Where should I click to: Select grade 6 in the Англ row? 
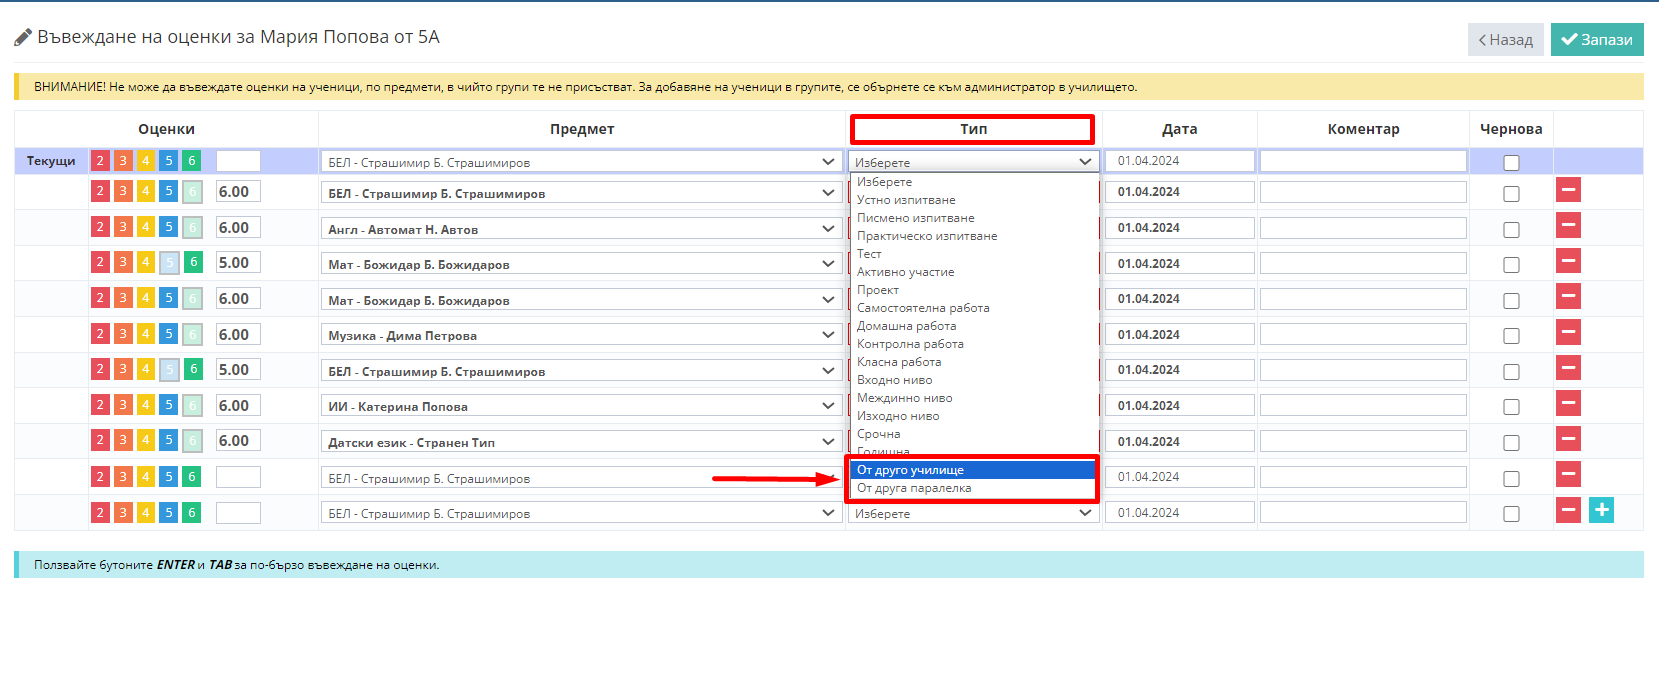pos(193,228)
